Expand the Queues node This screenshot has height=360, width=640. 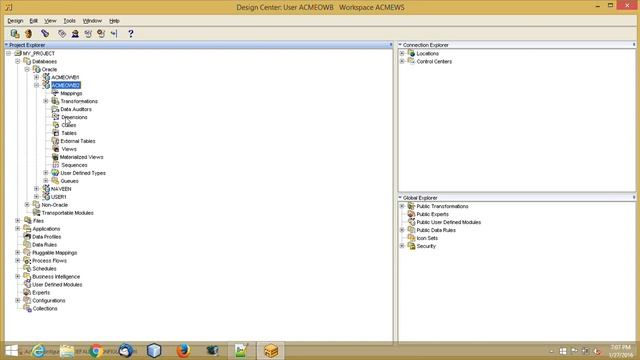pos(46,181)
